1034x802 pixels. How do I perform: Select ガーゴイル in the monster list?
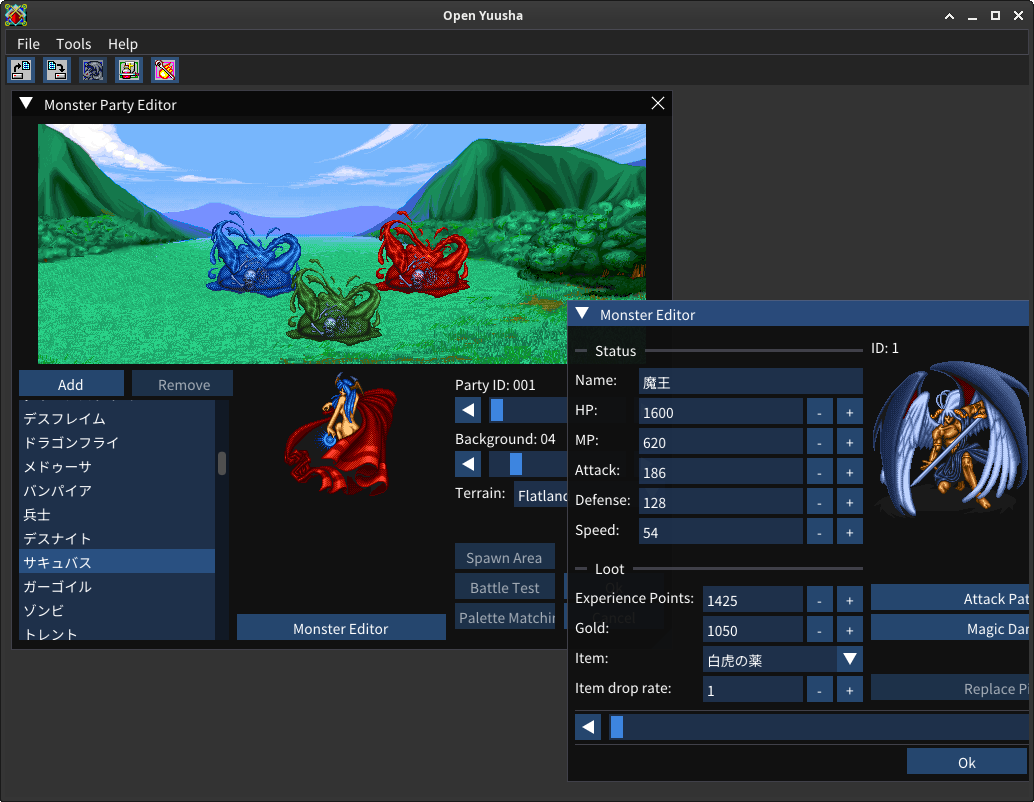coord(117,586)
